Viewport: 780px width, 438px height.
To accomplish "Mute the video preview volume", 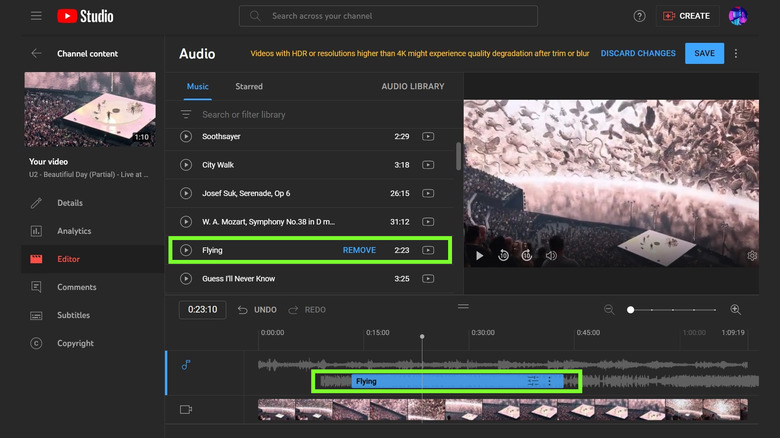I will click(551, 255).
